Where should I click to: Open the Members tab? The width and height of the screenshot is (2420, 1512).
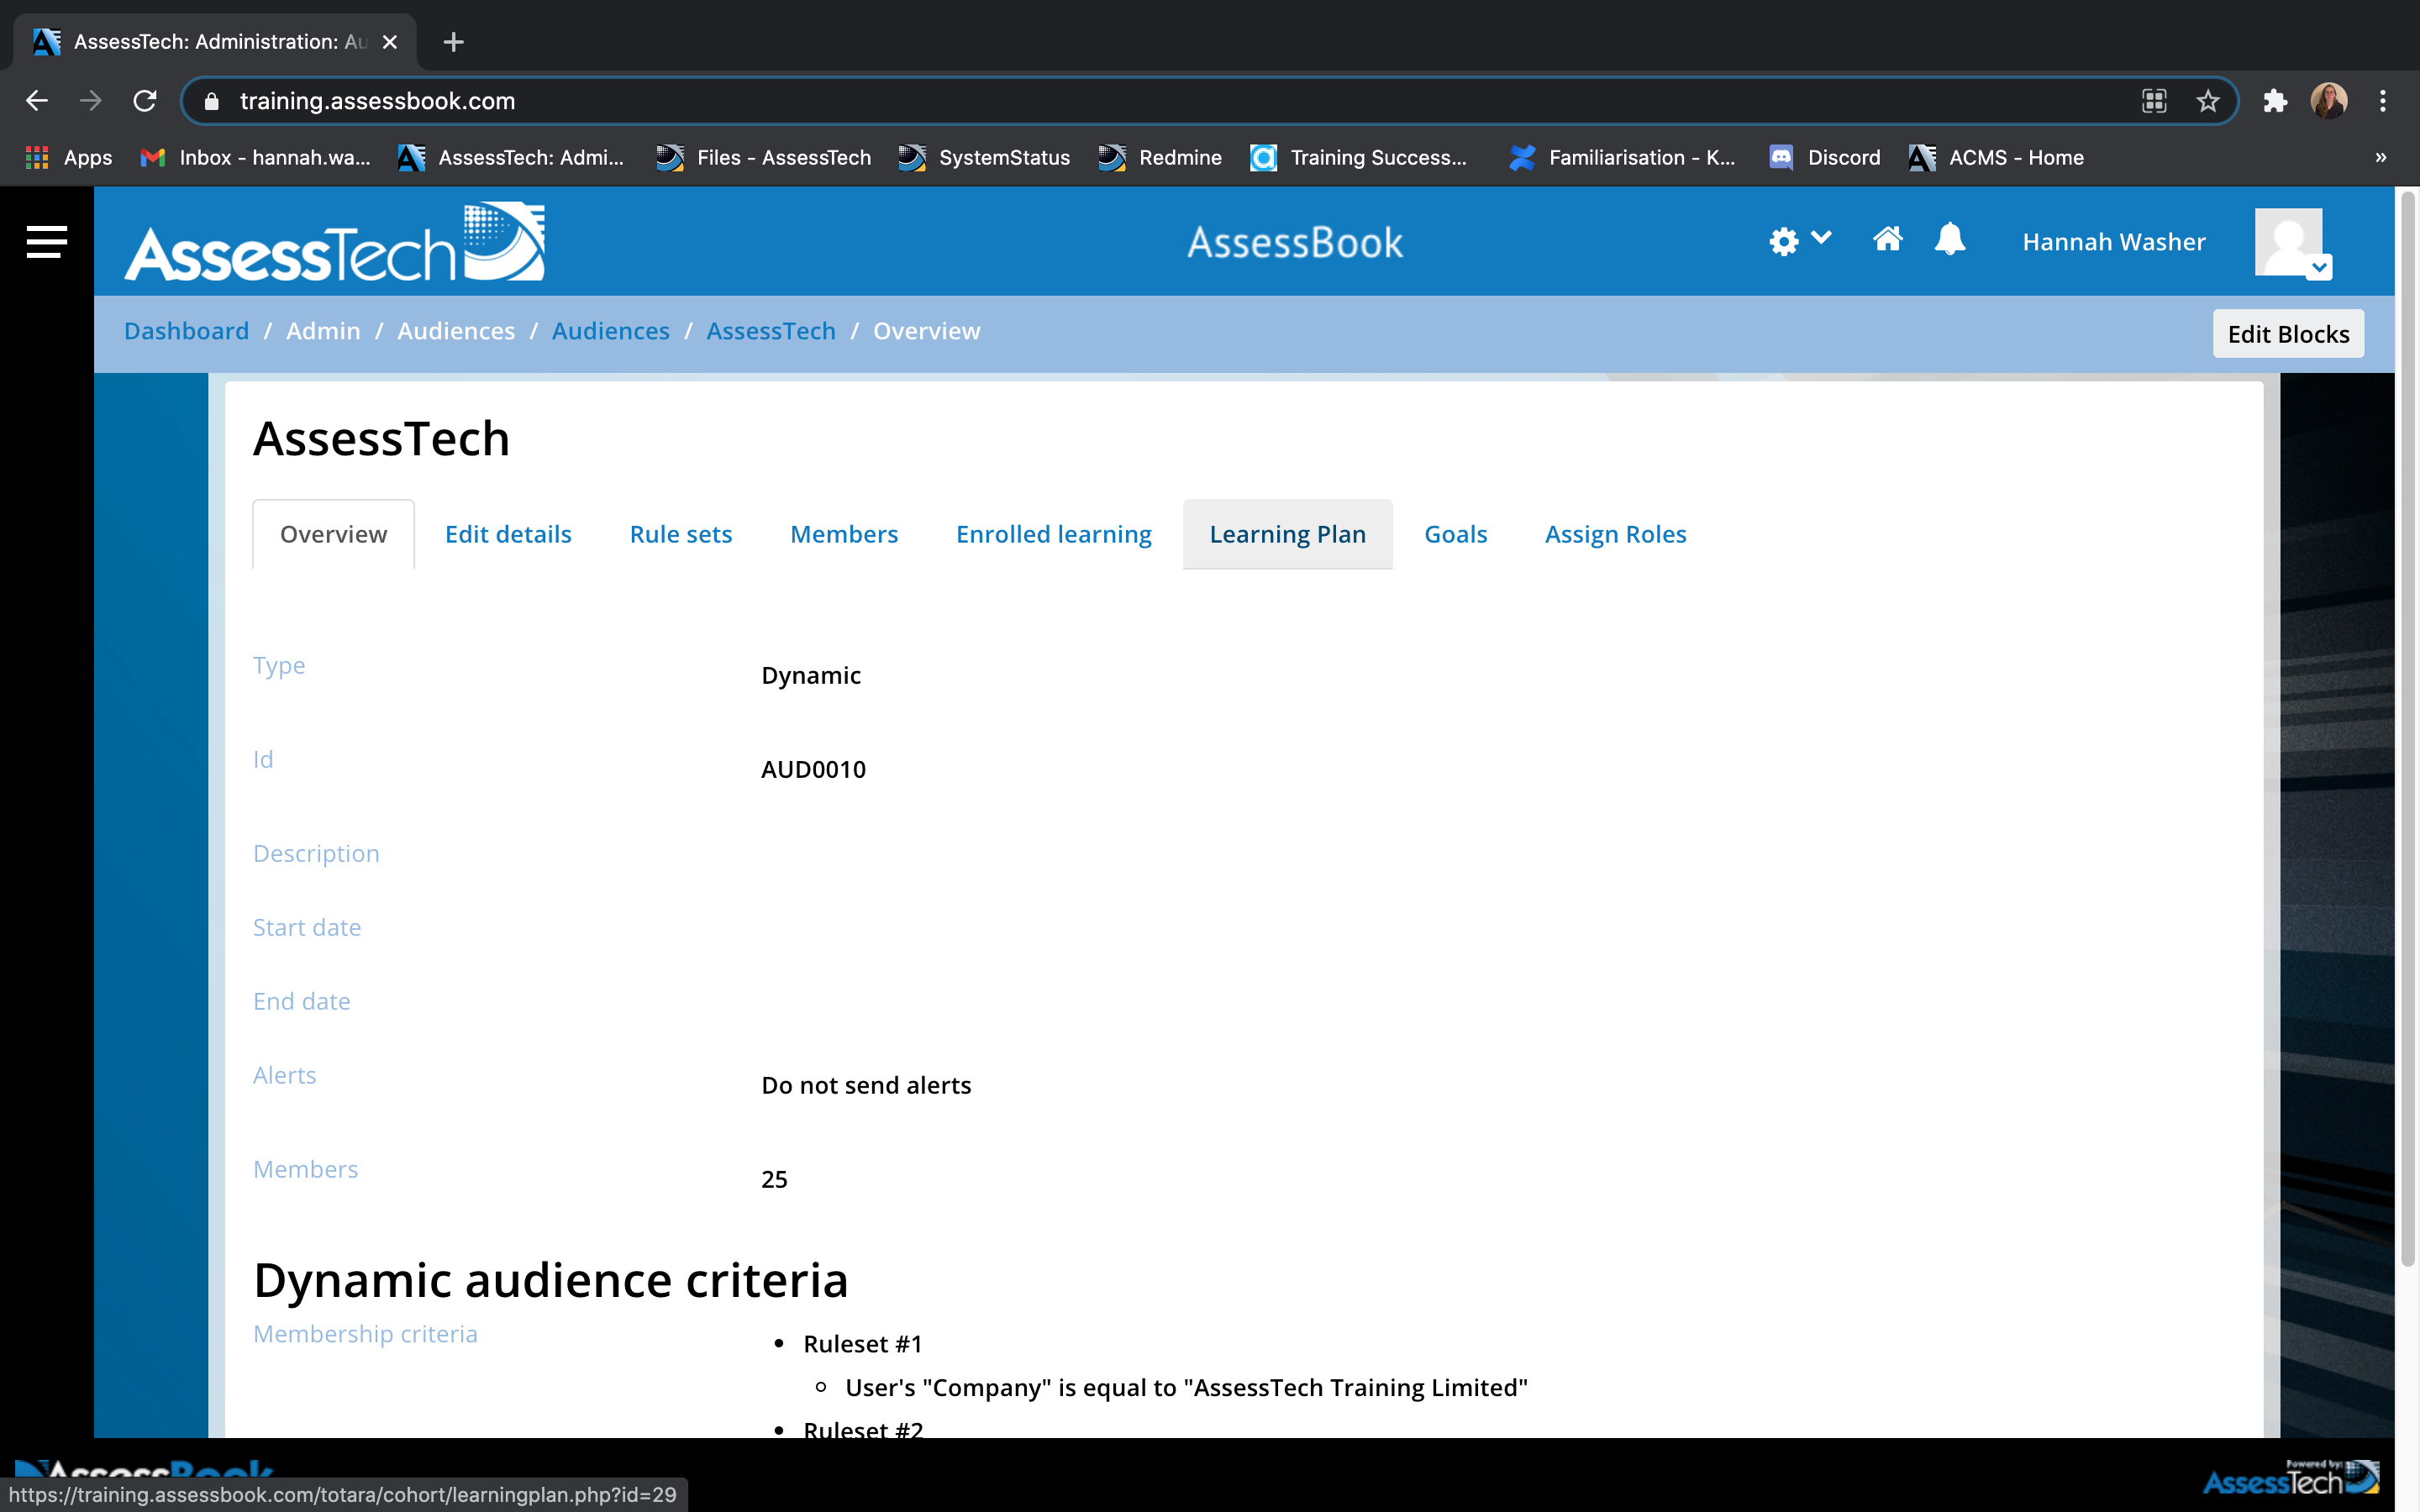844,534
